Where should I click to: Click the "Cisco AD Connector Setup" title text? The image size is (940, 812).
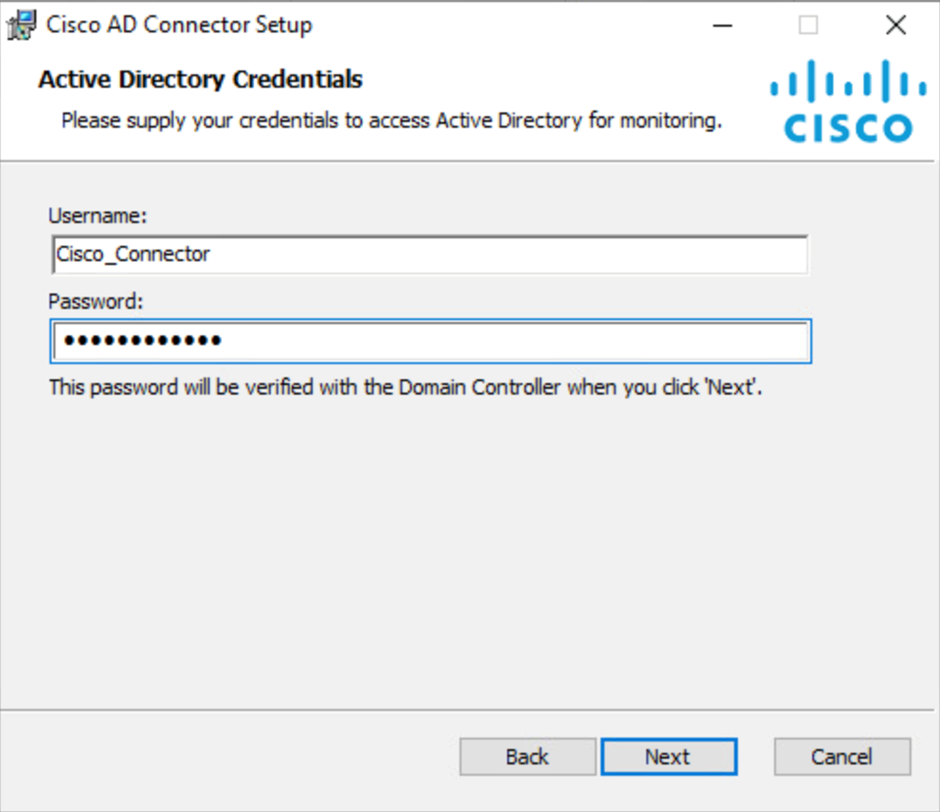(179, 25)
